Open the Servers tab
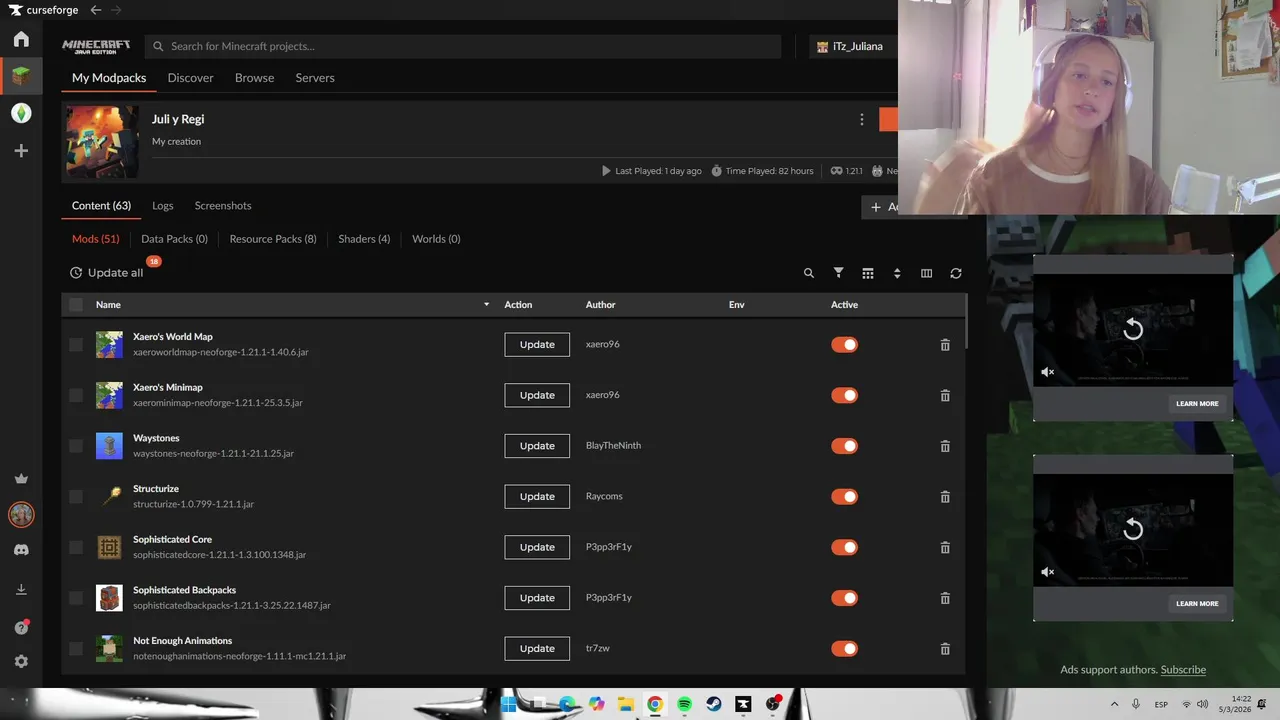1280x720 pixels. tap(315, 78)
